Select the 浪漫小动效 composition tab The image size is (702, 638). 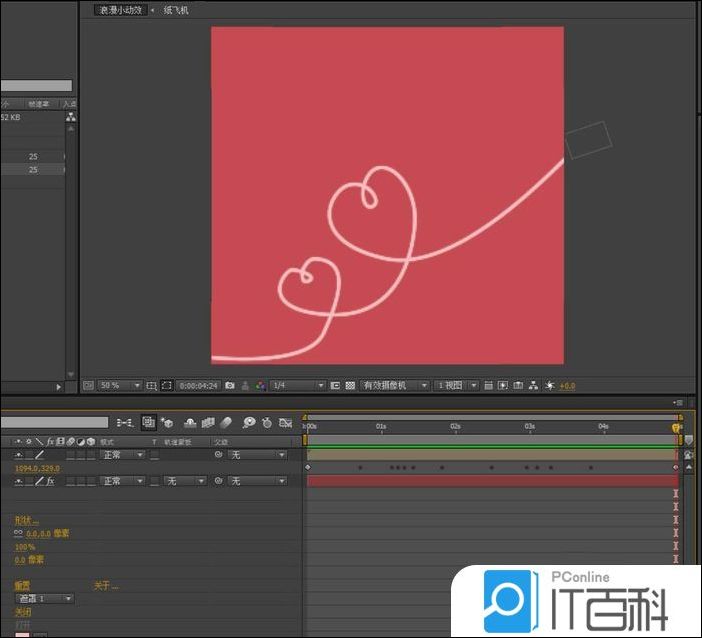[121, 10]
